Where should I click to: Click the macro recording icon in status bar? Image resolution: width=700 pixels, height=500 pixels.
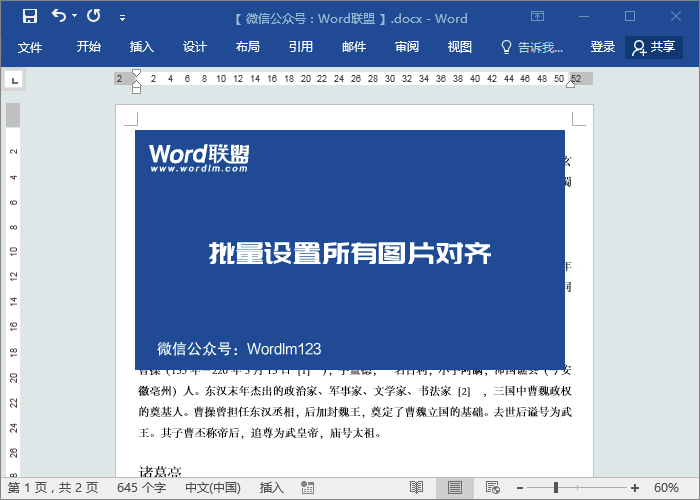click(307, 488)
